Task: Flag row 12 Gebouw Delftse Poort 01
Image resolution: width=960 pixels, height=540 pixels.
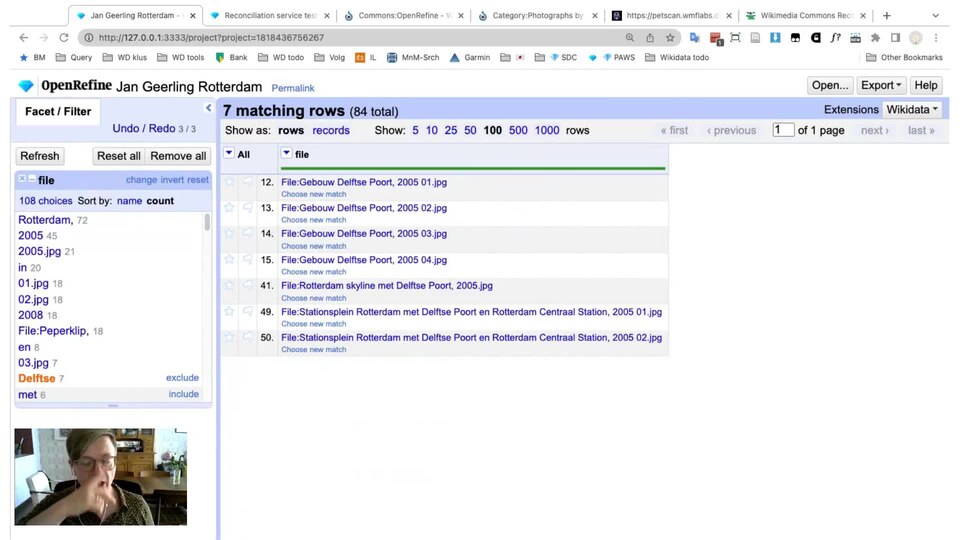Action: 247,182
